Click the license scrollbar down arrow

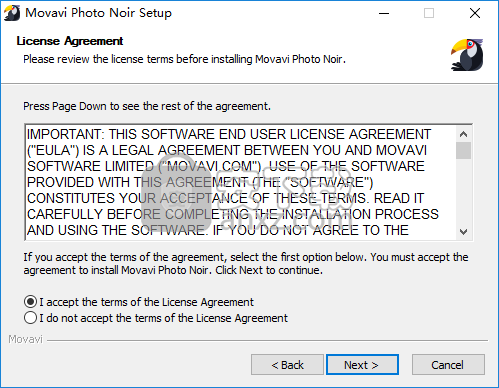pos(463,231)
